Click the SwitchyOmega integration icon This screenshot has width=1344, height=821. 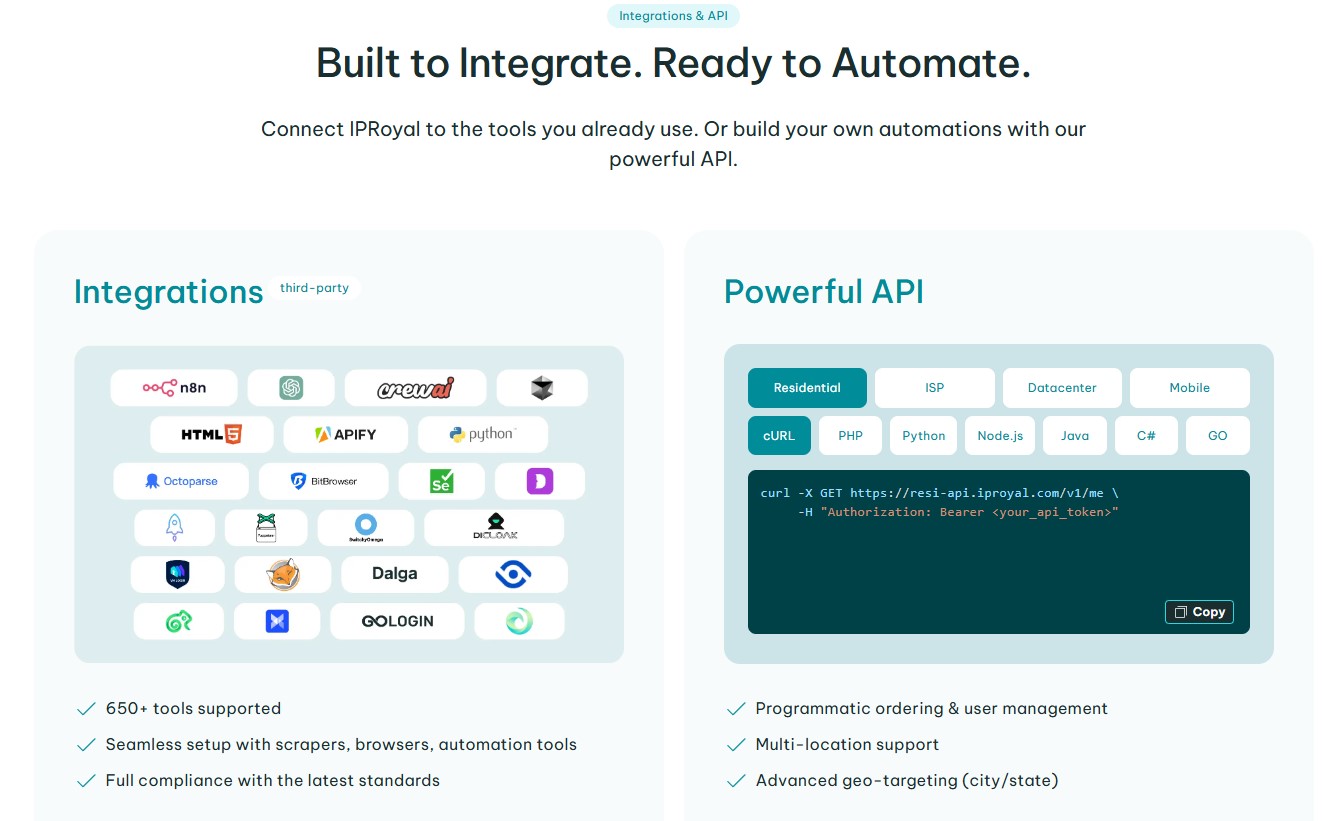[x=366, y=527]
